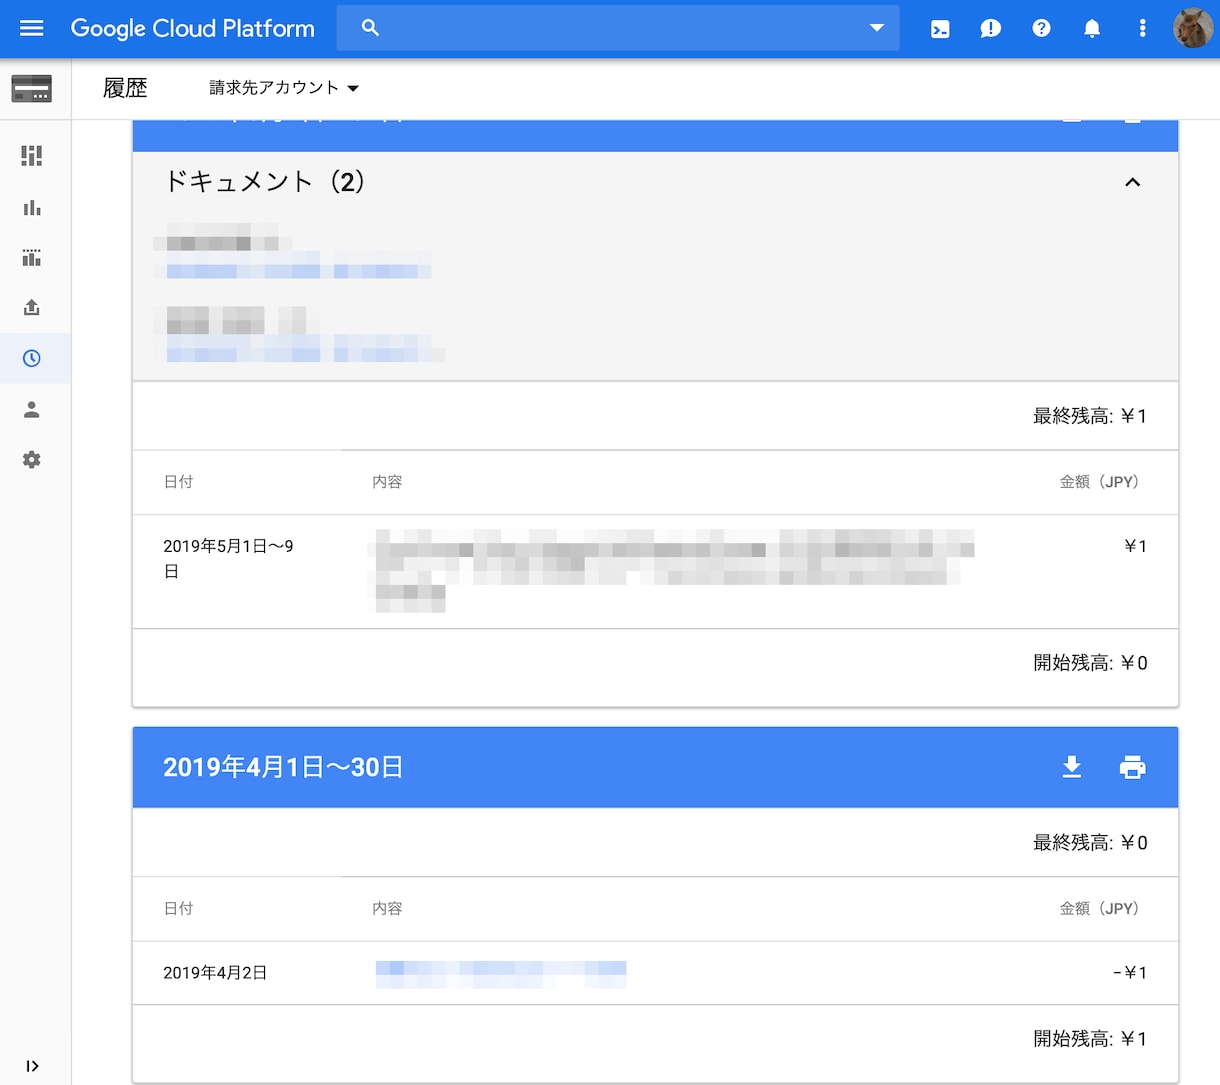
Task: Expand the sidebar navigation toggle
Action: [32, 1066]
